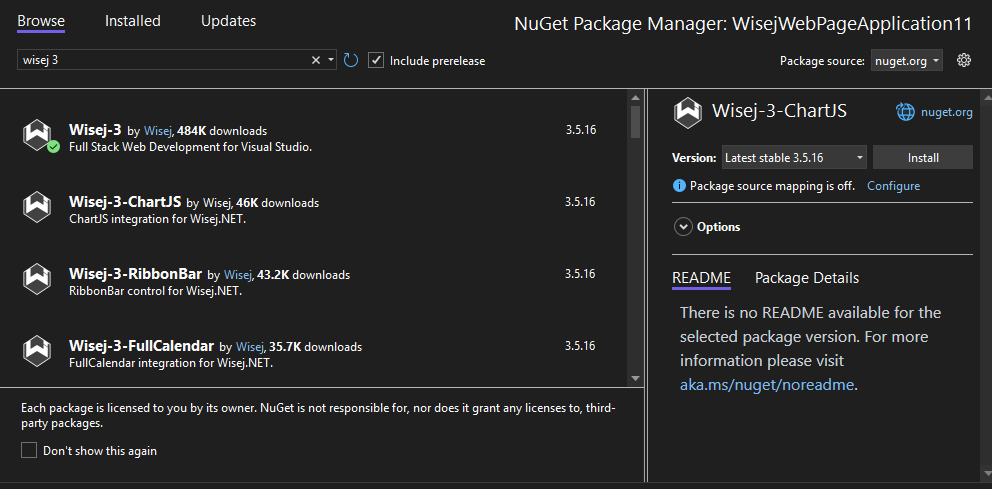Switch to the Installed tab

click(133, 21)
